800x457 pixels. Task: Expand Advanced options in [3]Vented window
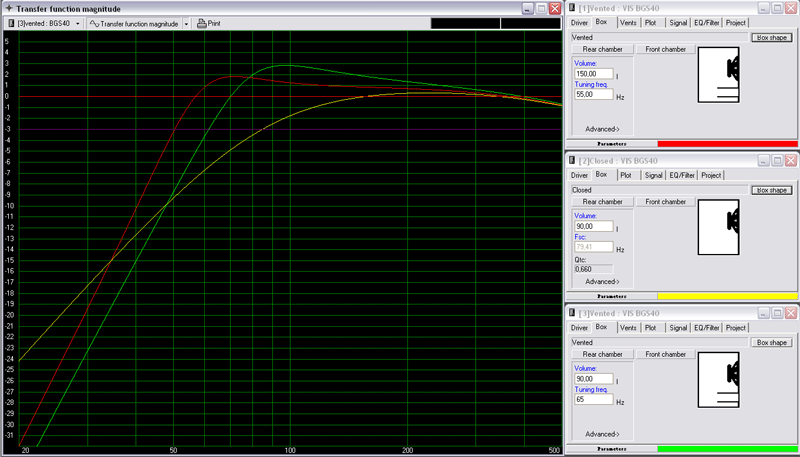point(602,434)
